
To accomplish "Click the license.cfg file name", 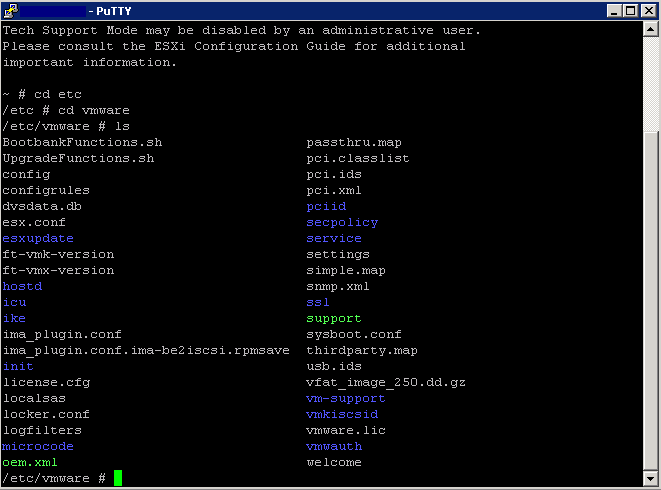I will pos(46,383).
